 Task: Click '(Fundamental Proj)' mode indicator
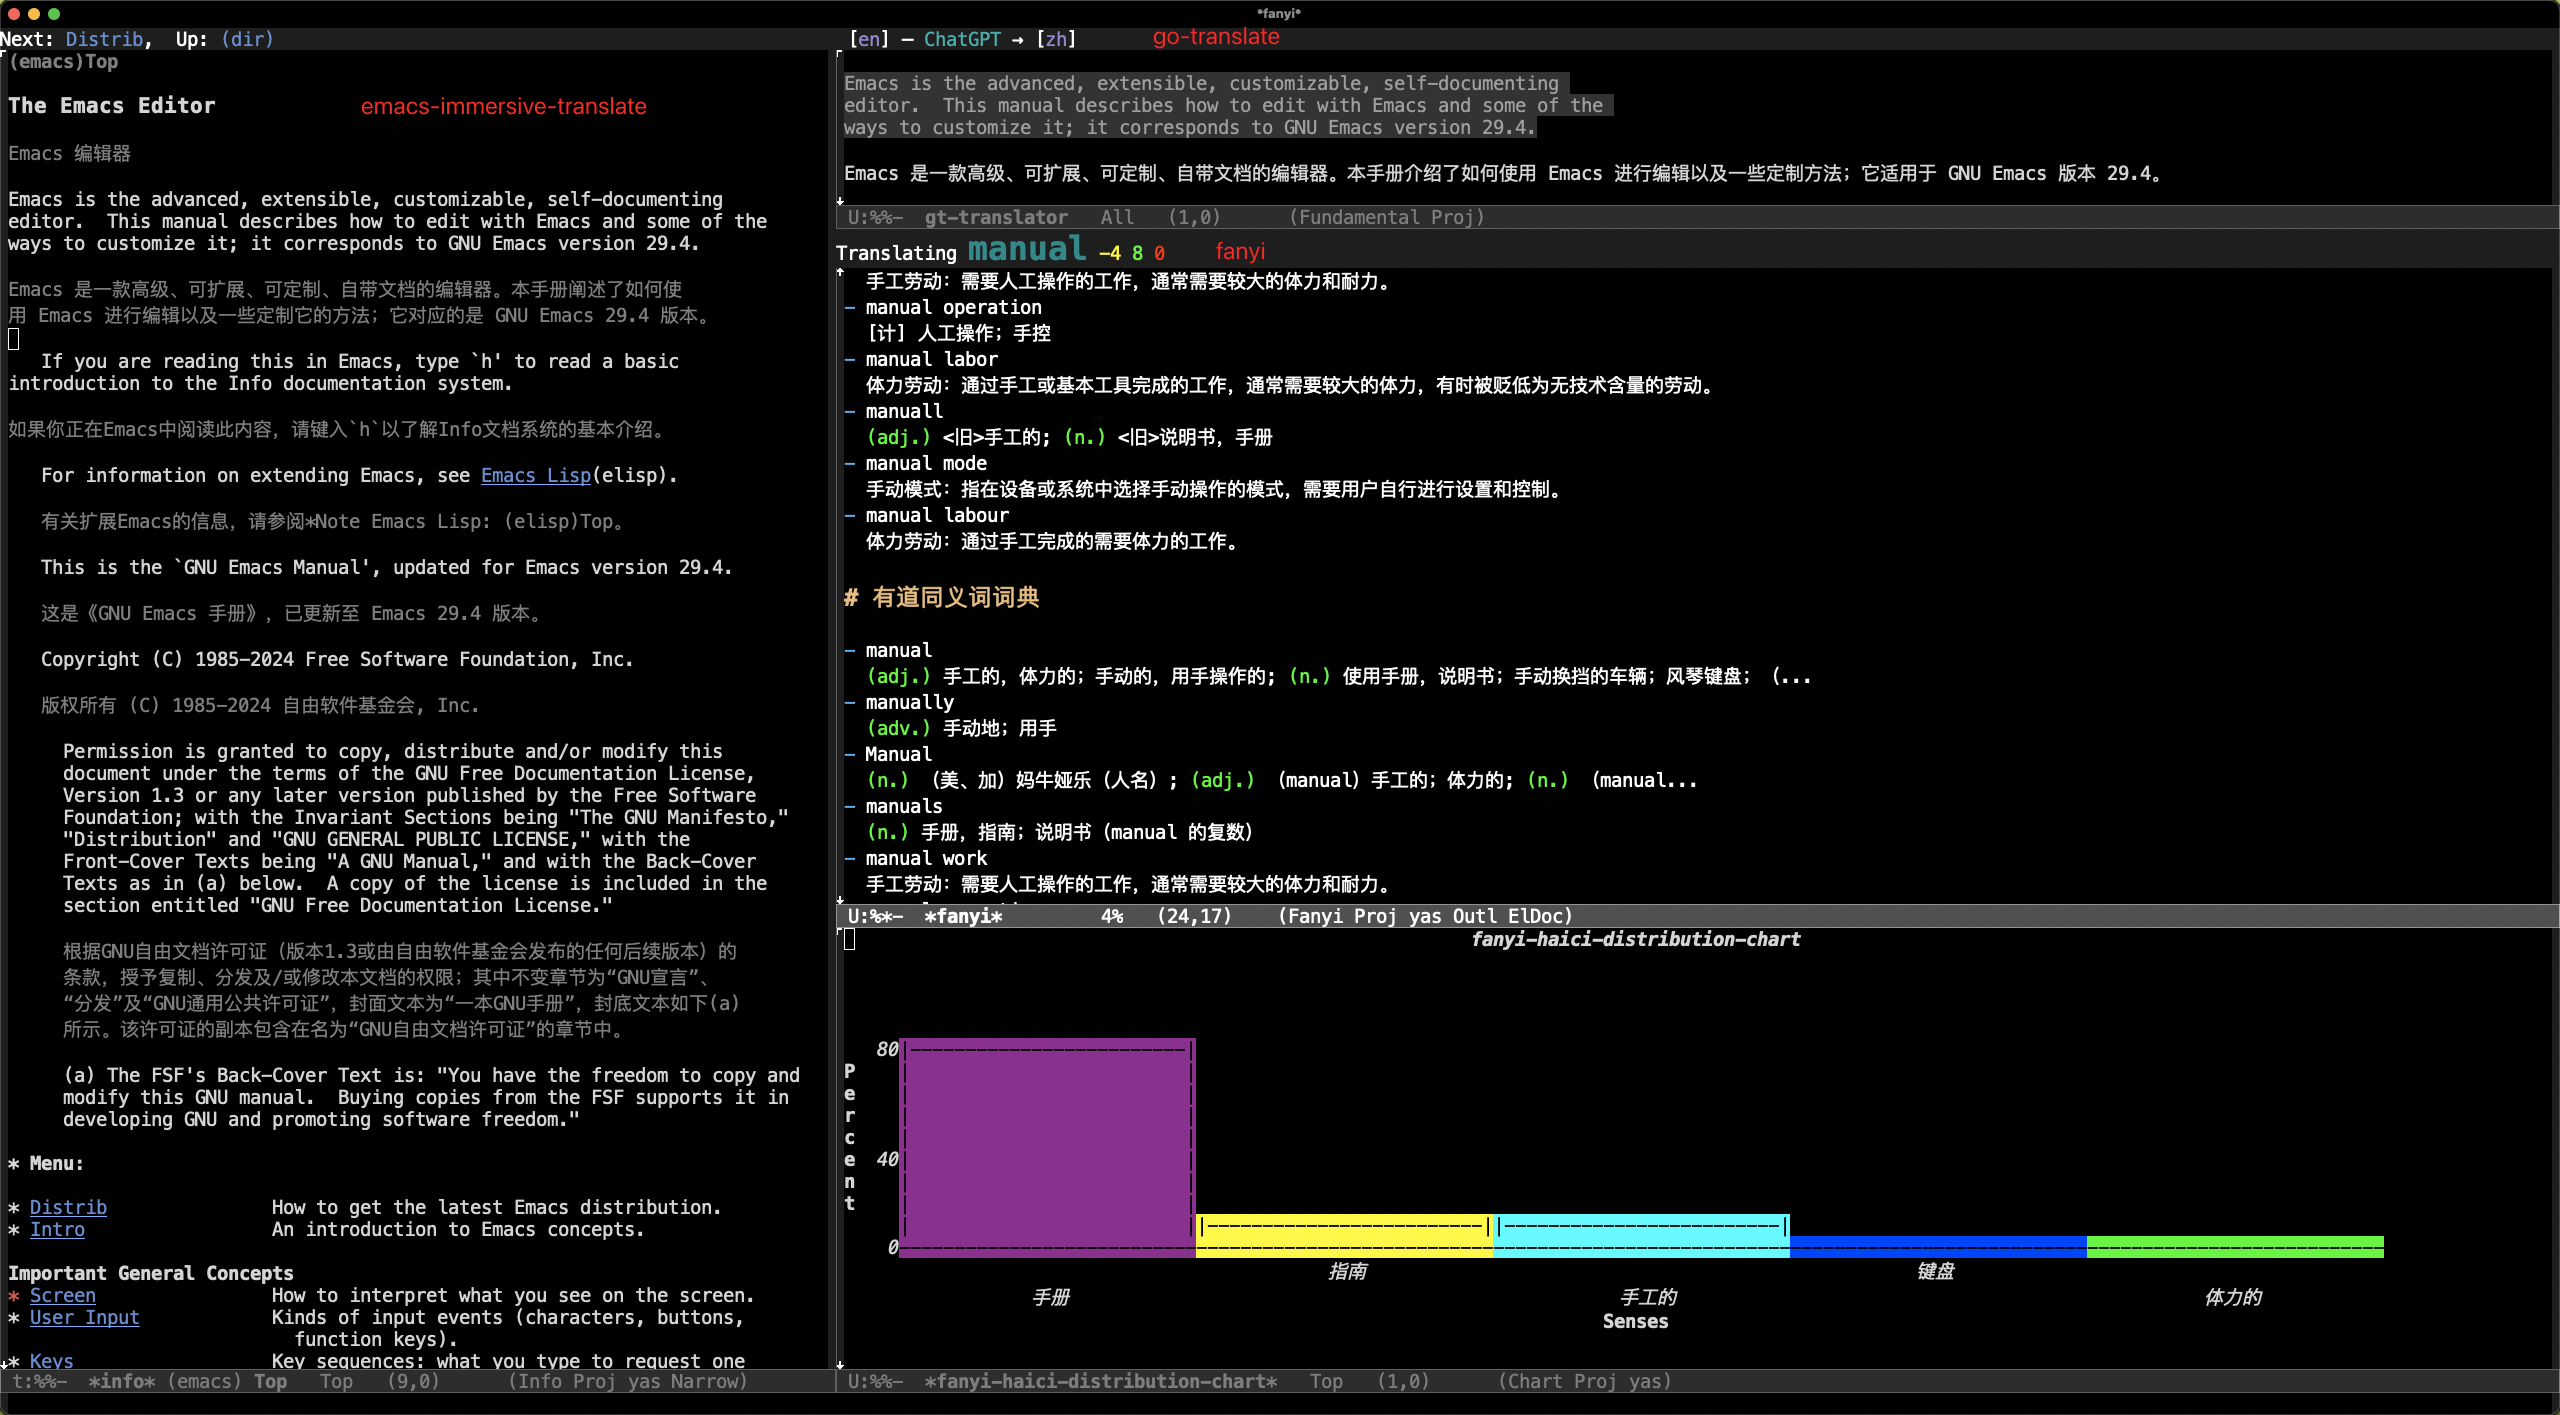pyautogui.click(x=1387, y=217)
